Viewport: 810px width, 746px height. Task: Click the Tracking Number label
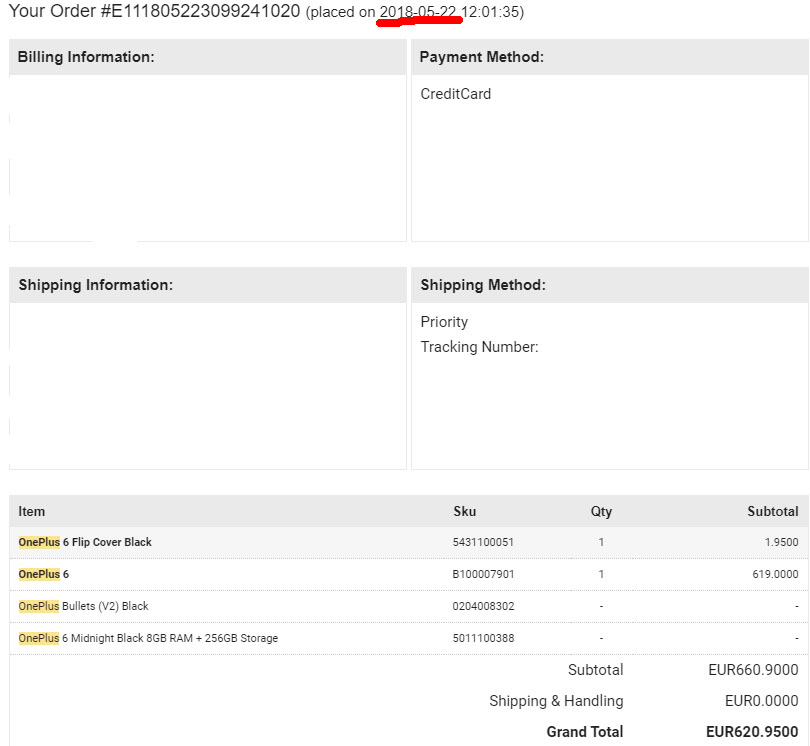coord(479,347)
